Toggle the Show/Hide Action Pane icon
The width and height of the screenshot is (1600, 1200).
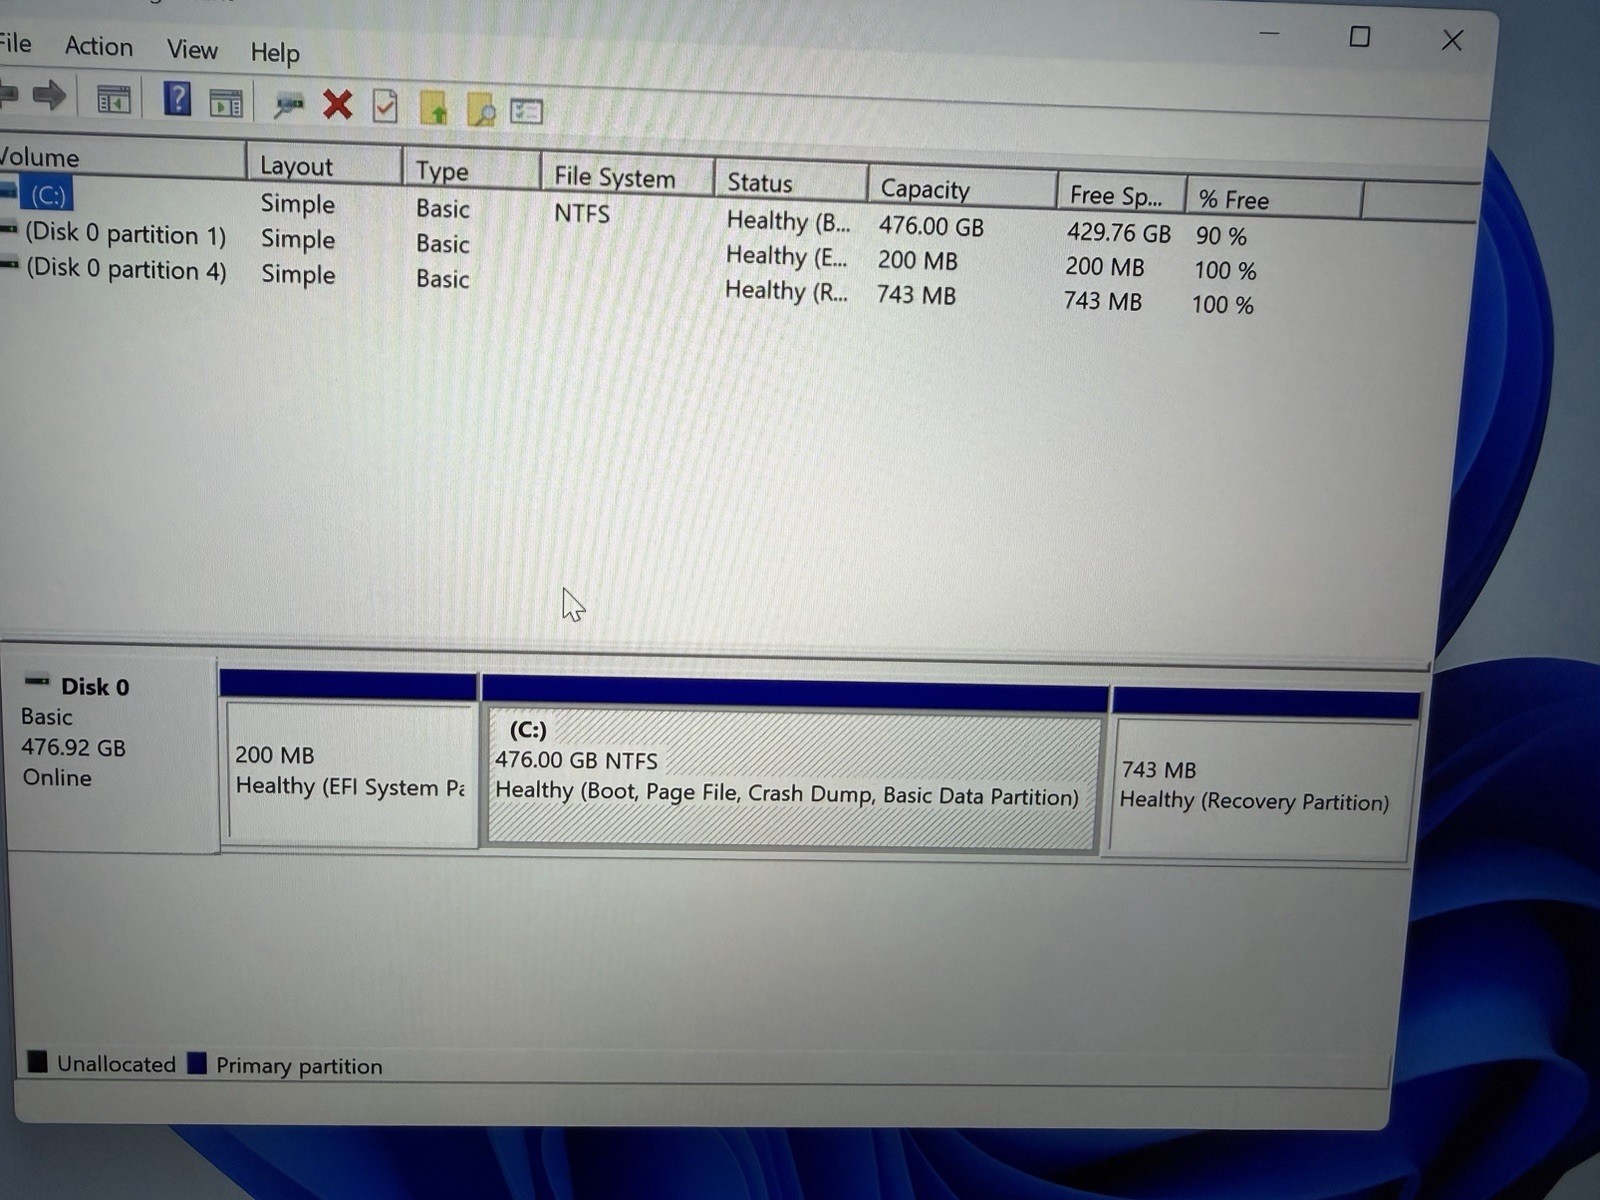[x=226, y=102]
